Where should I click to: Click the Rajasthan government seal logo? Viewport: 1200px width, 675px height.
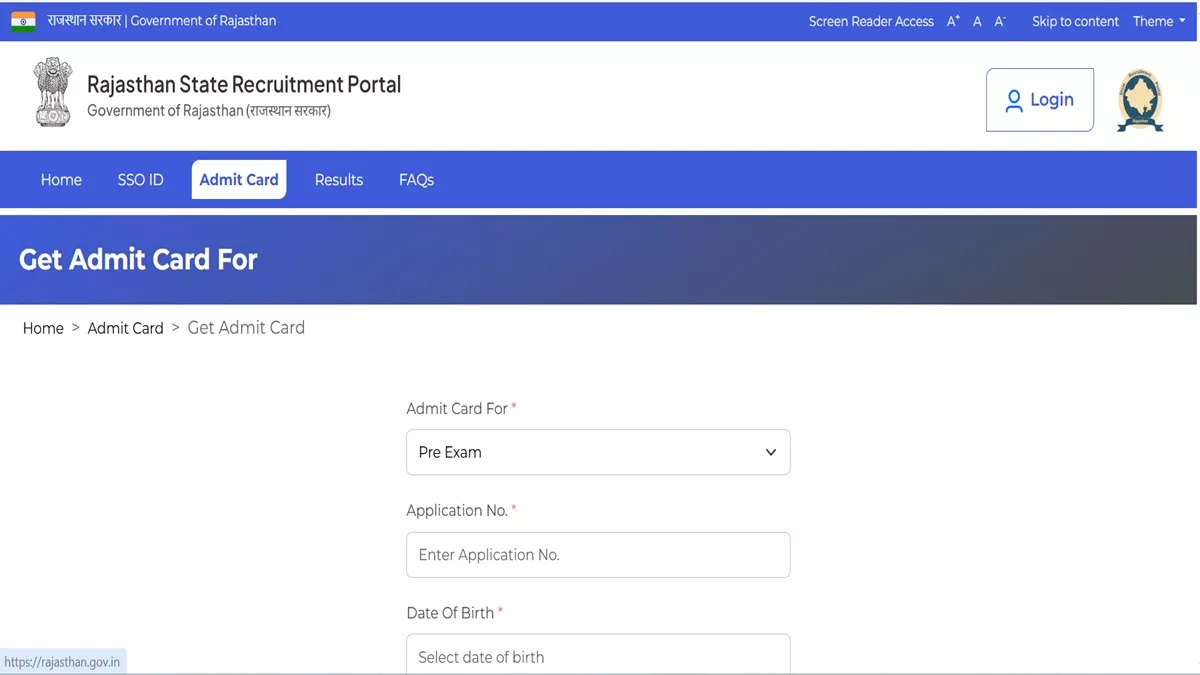click(x=1140, y=100)
